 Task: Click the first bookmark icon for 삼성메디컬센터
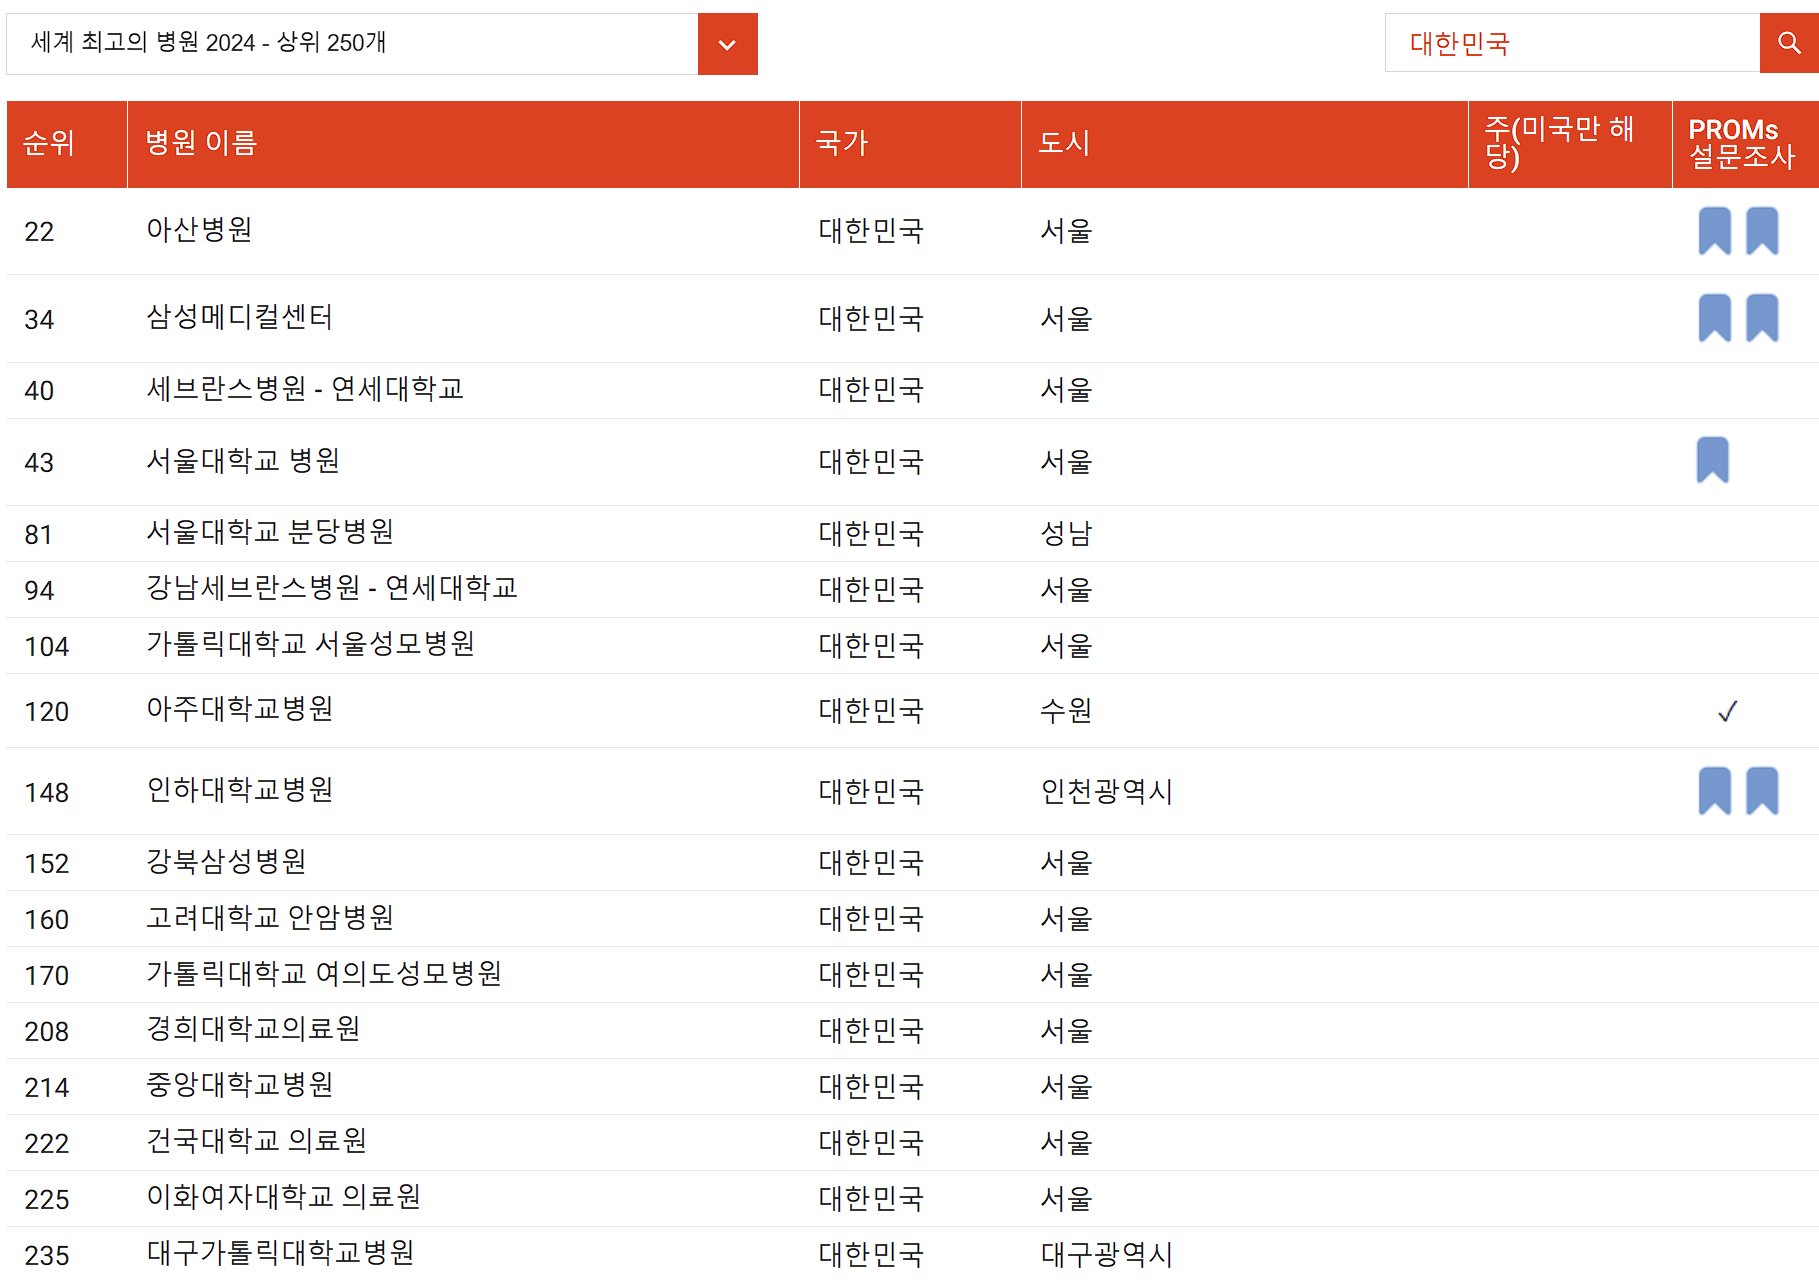tap(1716, 319)
